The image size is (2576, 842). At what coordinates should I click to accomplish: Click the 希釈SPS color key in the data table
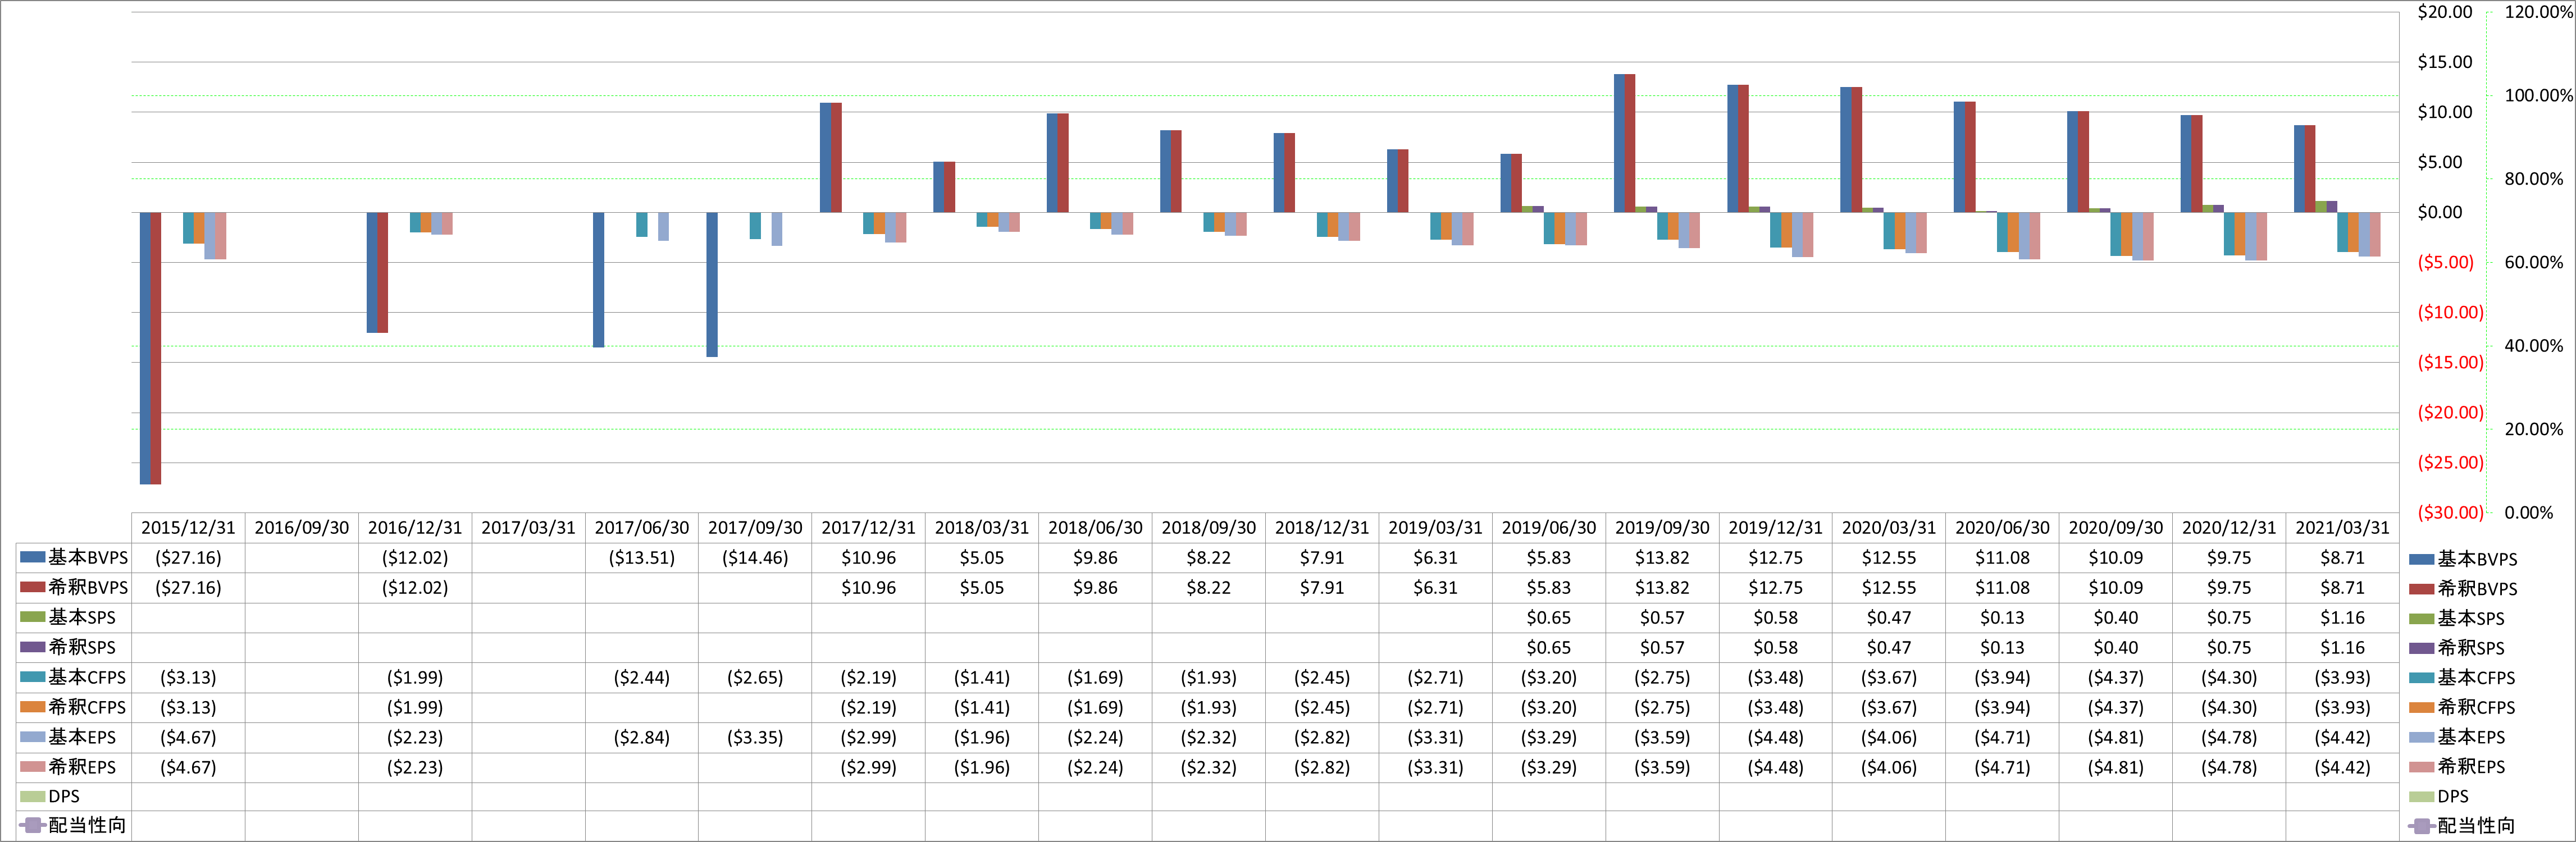coord(33,647)
